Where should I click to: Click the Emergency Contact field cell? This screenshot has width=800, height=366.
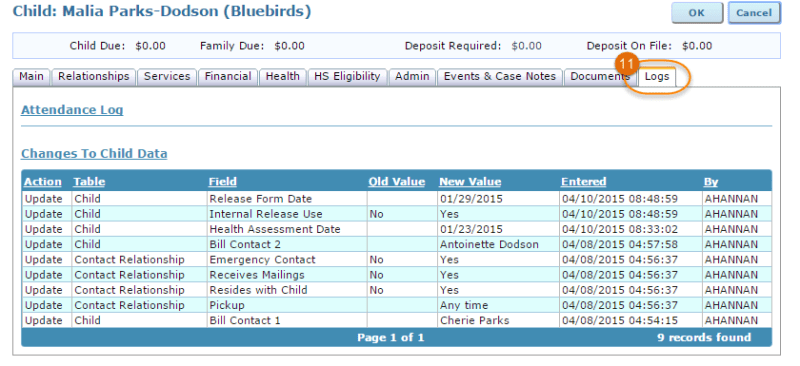pos(287,260)
